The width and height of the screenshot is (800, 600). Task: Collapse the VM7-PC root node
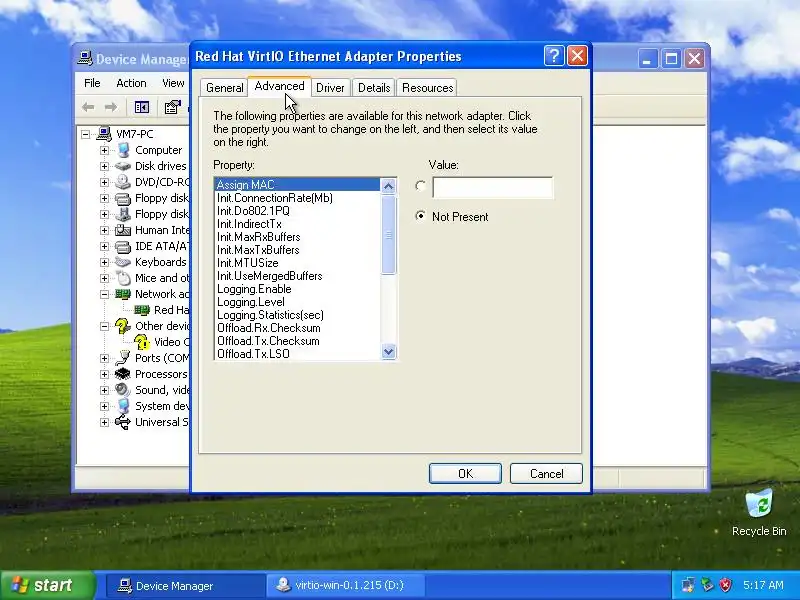click(x=86, y=134)
